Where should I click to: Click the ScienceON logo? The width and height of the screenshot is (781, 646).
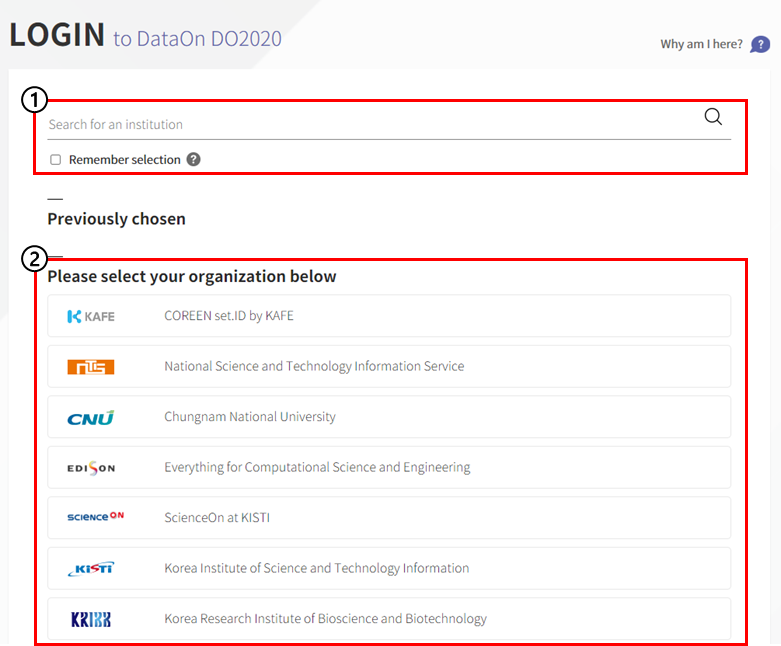point(95,517)
